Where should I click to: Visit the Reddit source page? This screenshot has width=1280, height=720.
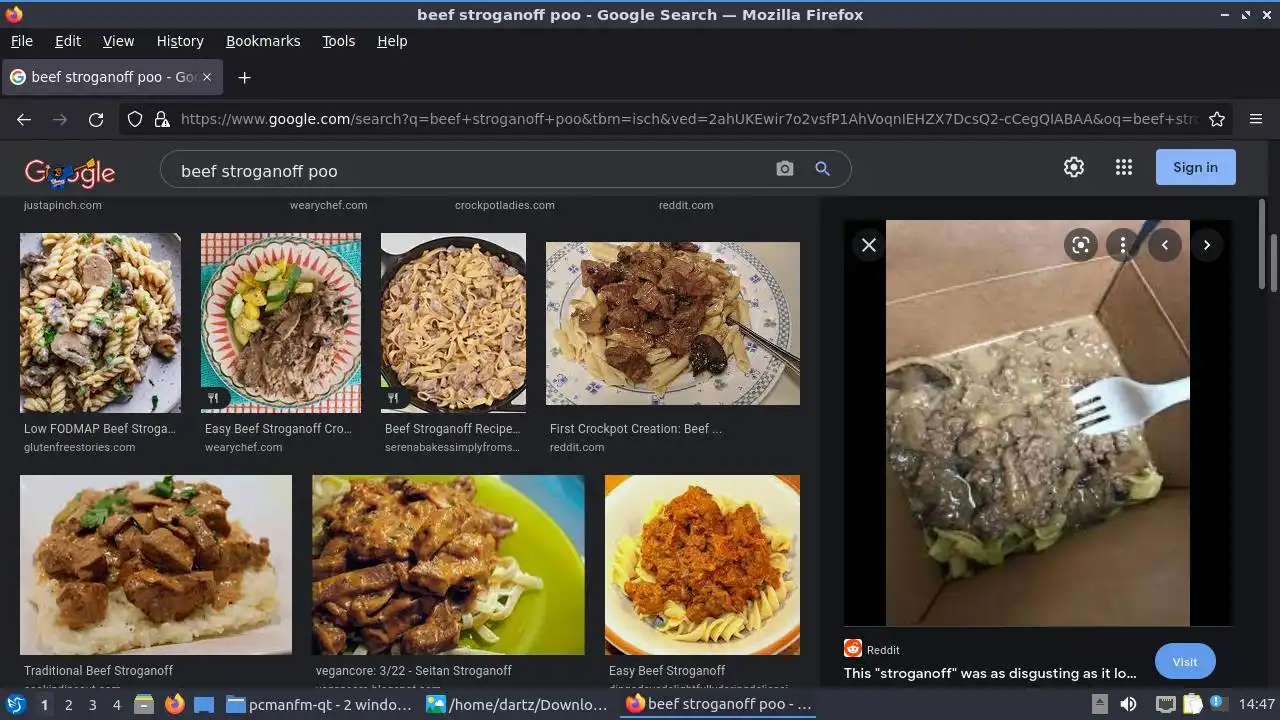1185,662
